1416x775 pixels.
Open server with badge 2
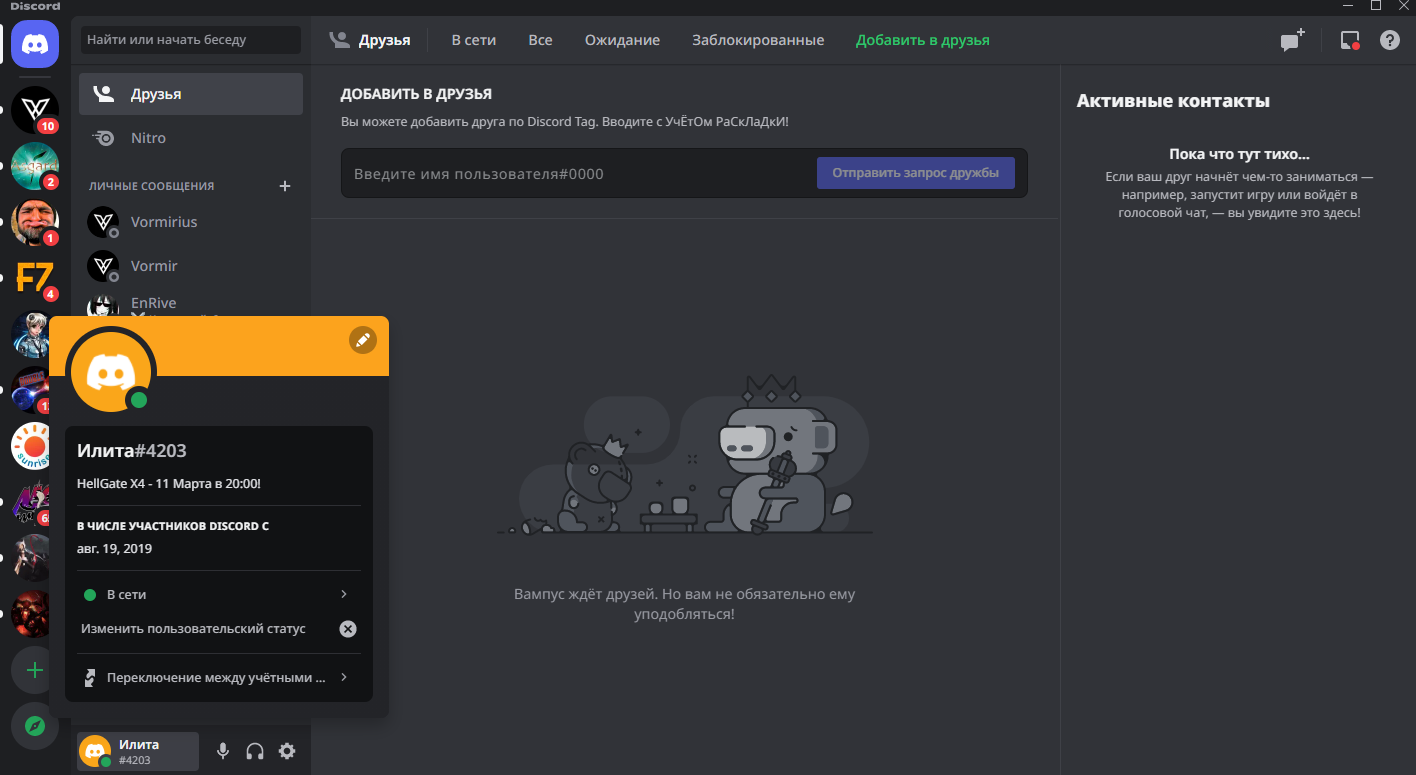[35, 166]
